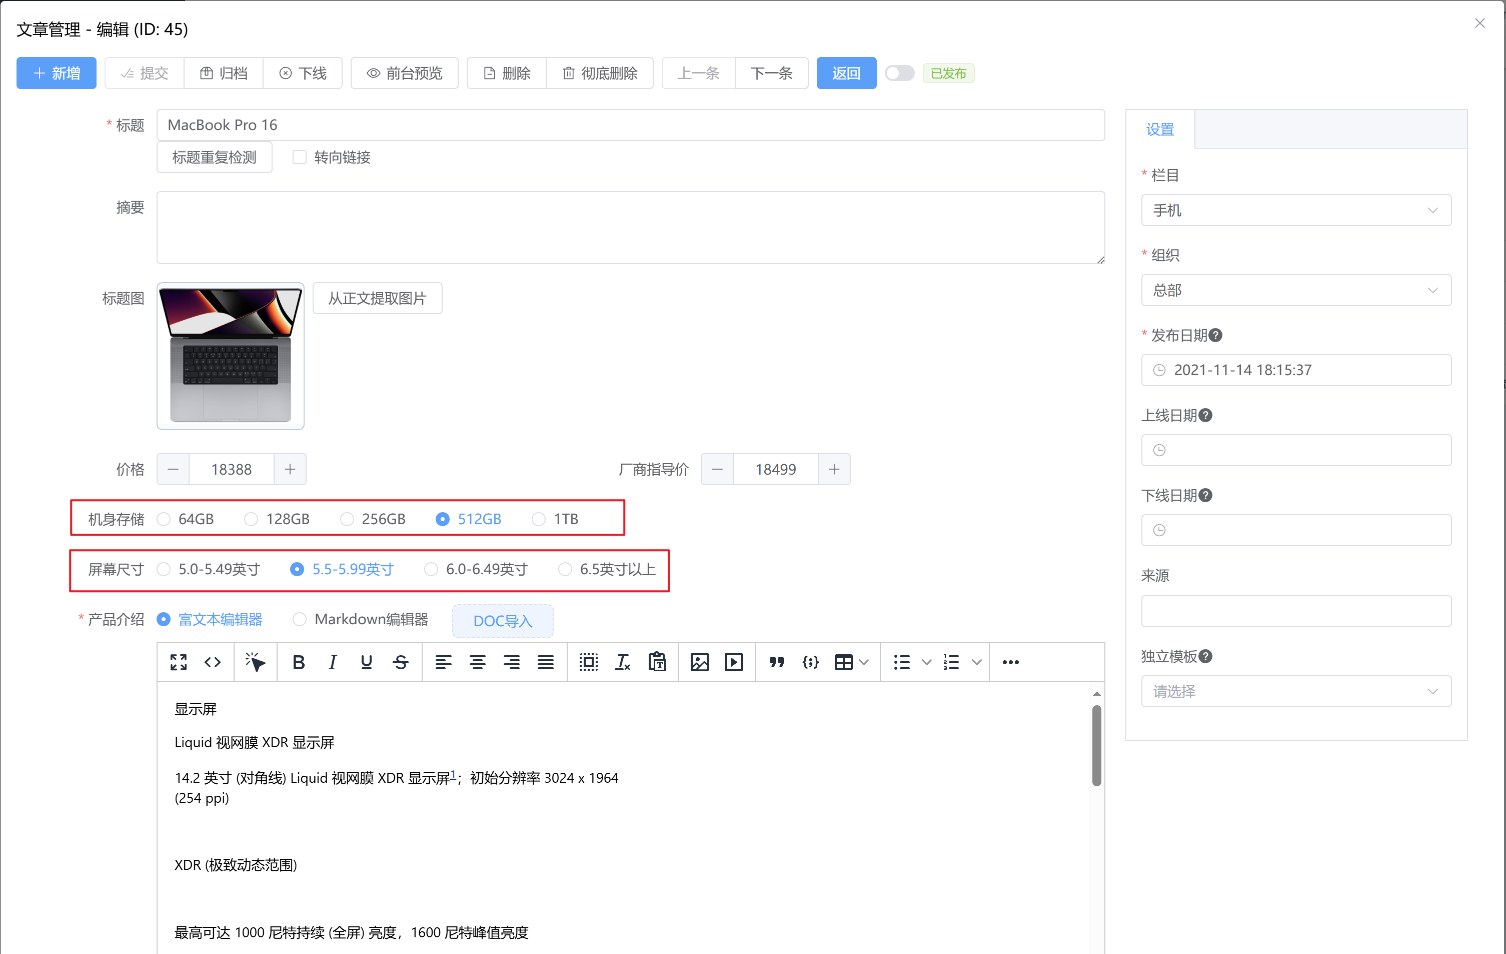
Task: Toggle the published status switch
Action: pos(900,73)
